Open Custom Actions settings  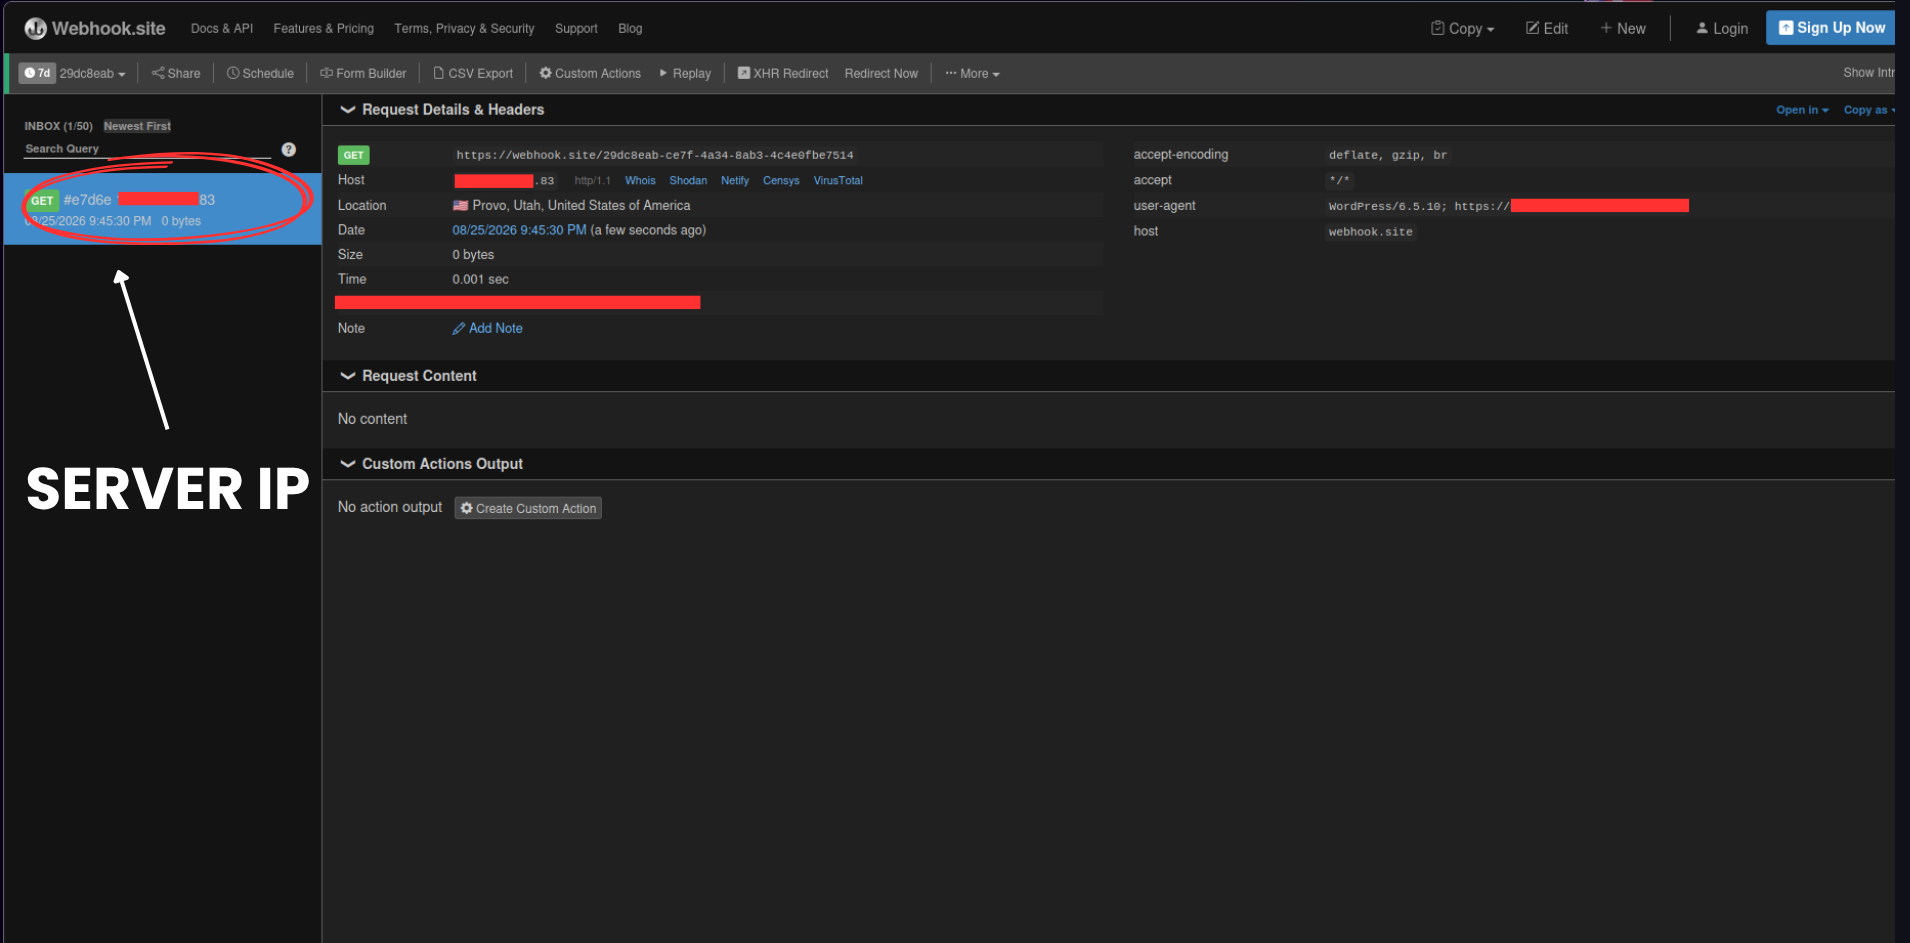pos(590,73)
